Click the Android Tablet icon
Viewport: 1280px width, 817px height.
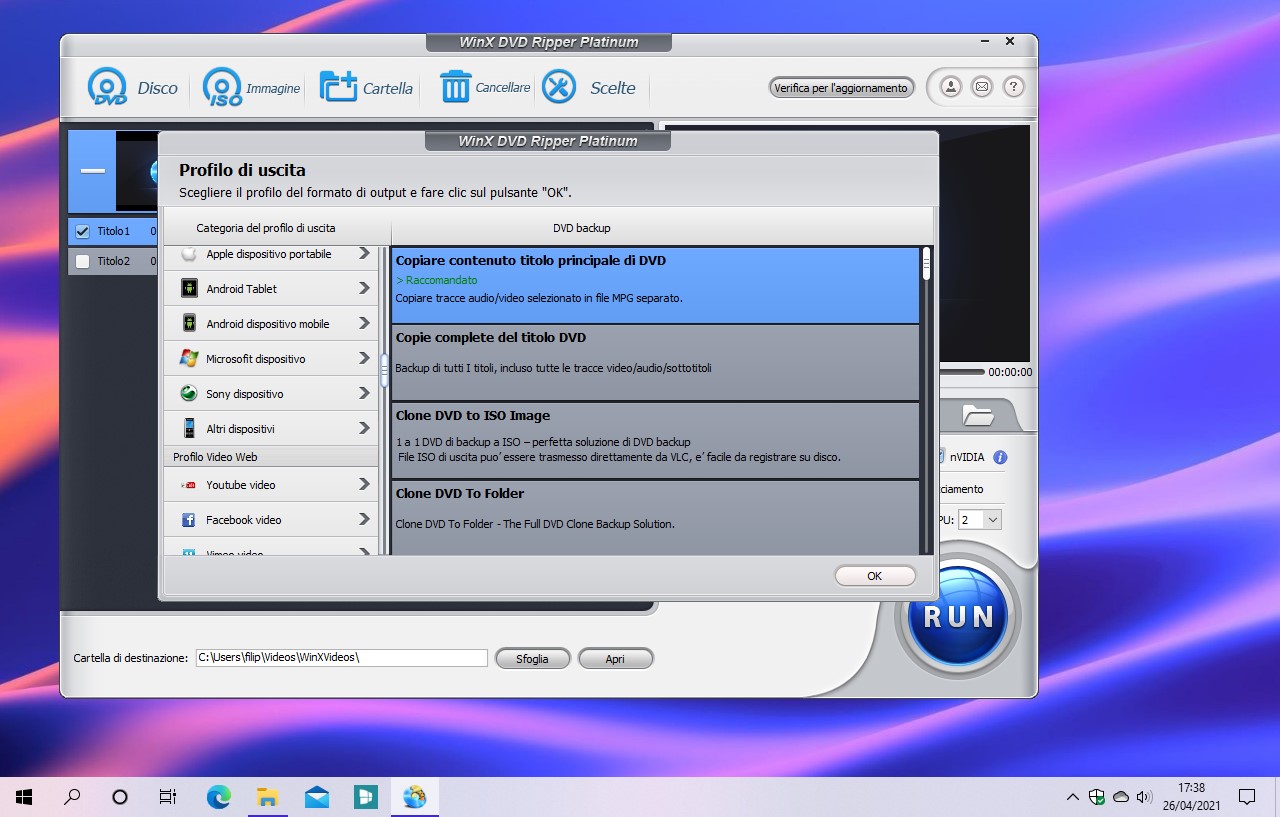(x=189, y=289)
